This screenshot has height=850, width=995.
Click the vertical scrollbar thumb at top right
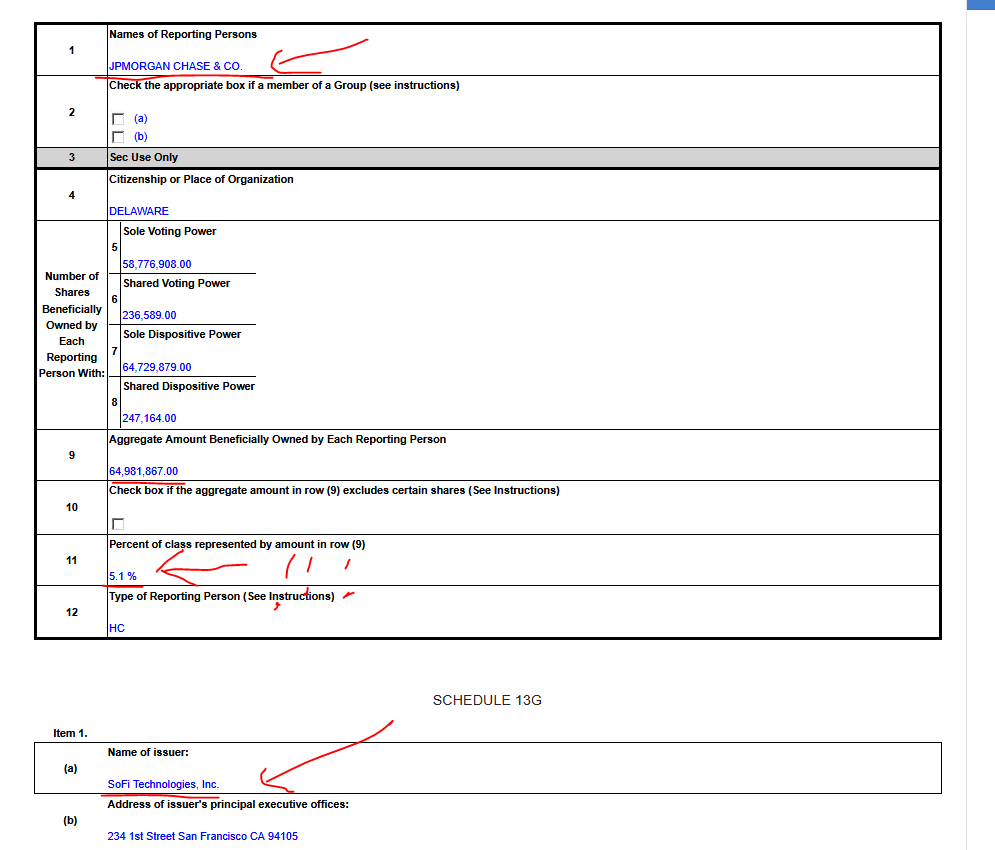tap(980, 5)
